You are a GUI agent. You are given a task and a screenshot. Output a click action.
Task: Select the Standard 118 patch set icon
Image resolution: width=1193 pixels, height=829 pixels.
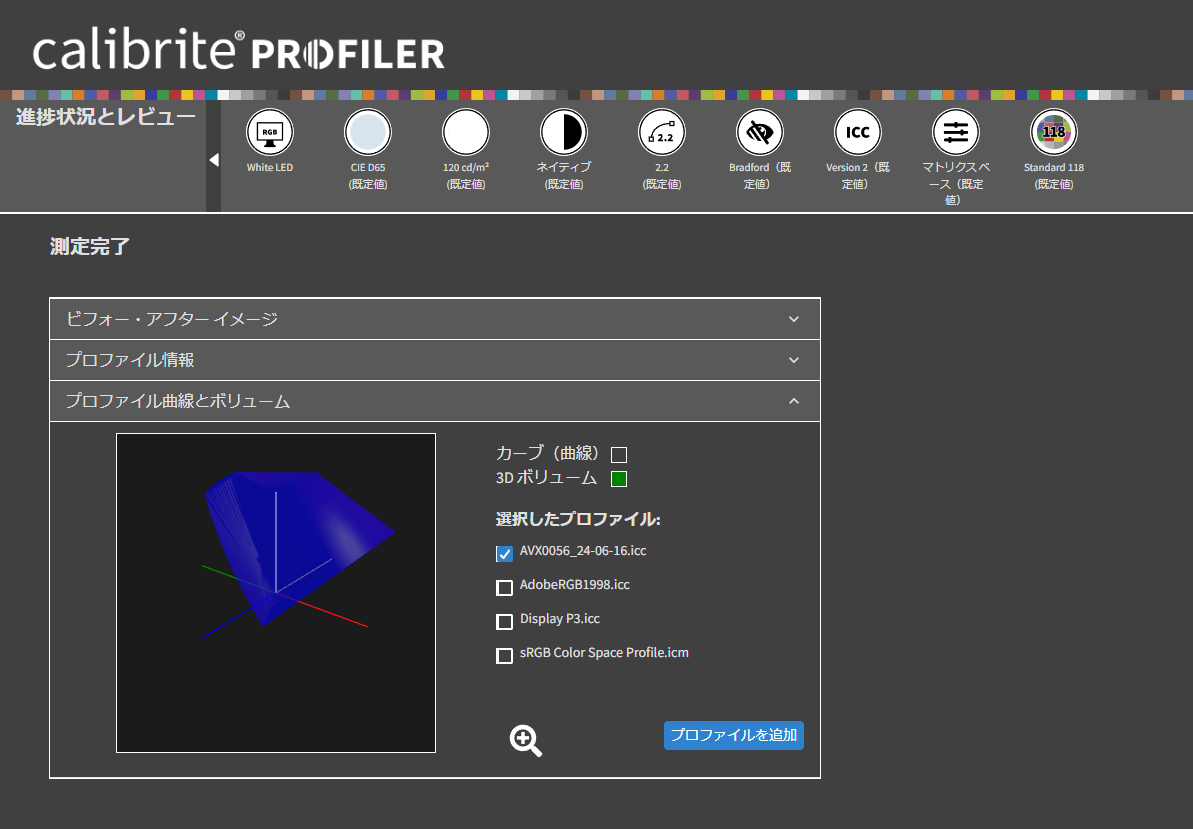(x=1053, y=132)
